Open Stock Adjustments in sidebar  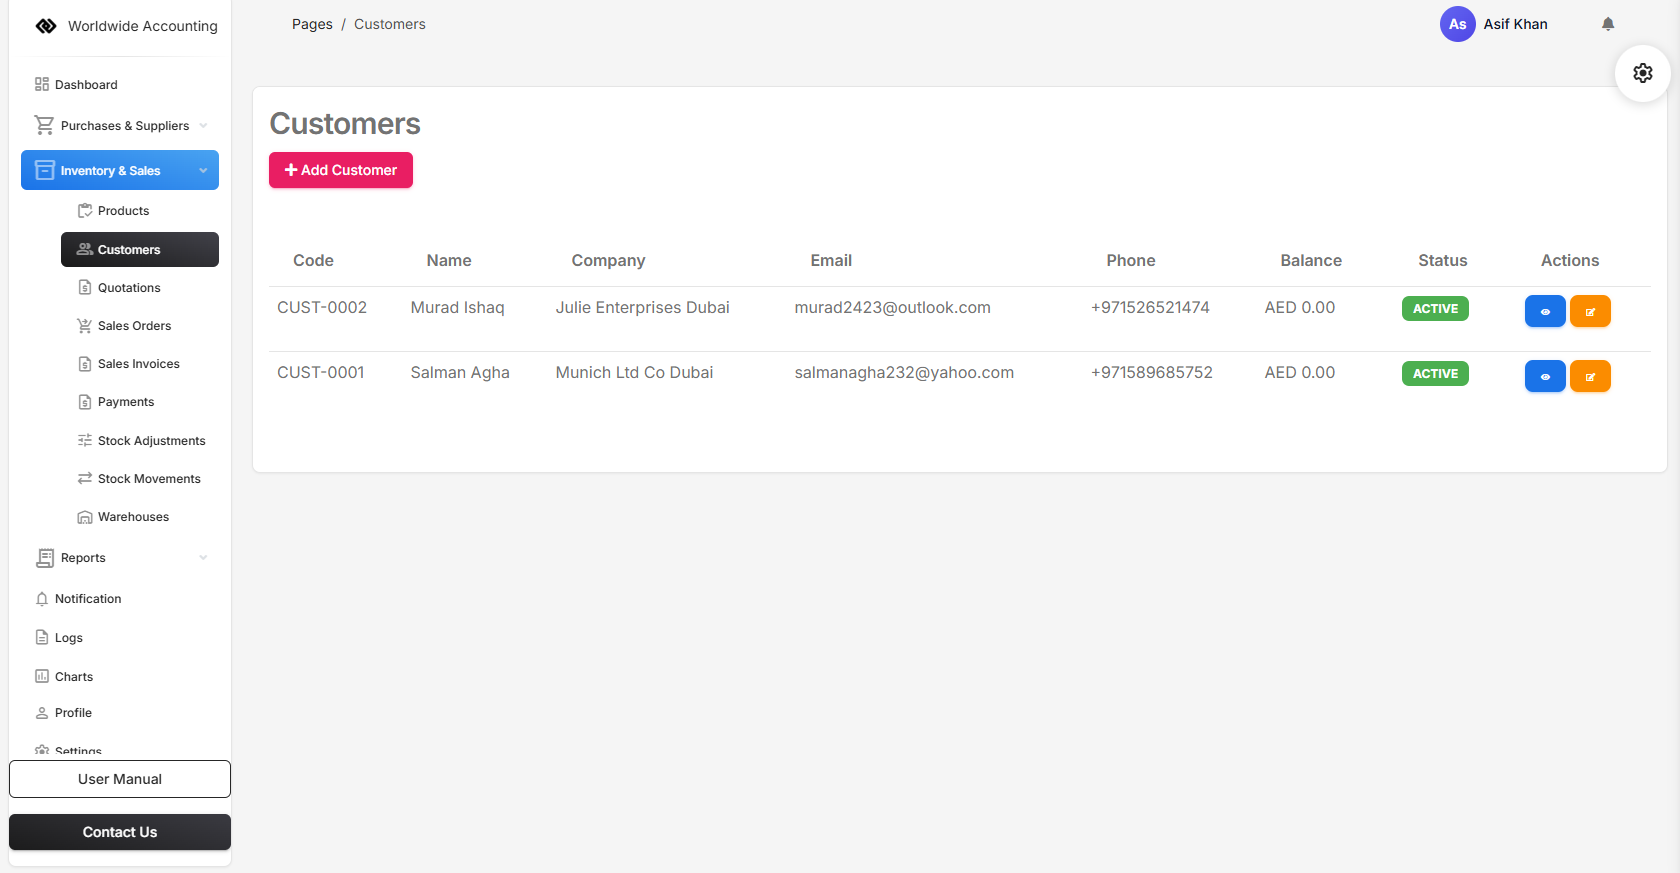pyautogui.click(x=151, y=441)
